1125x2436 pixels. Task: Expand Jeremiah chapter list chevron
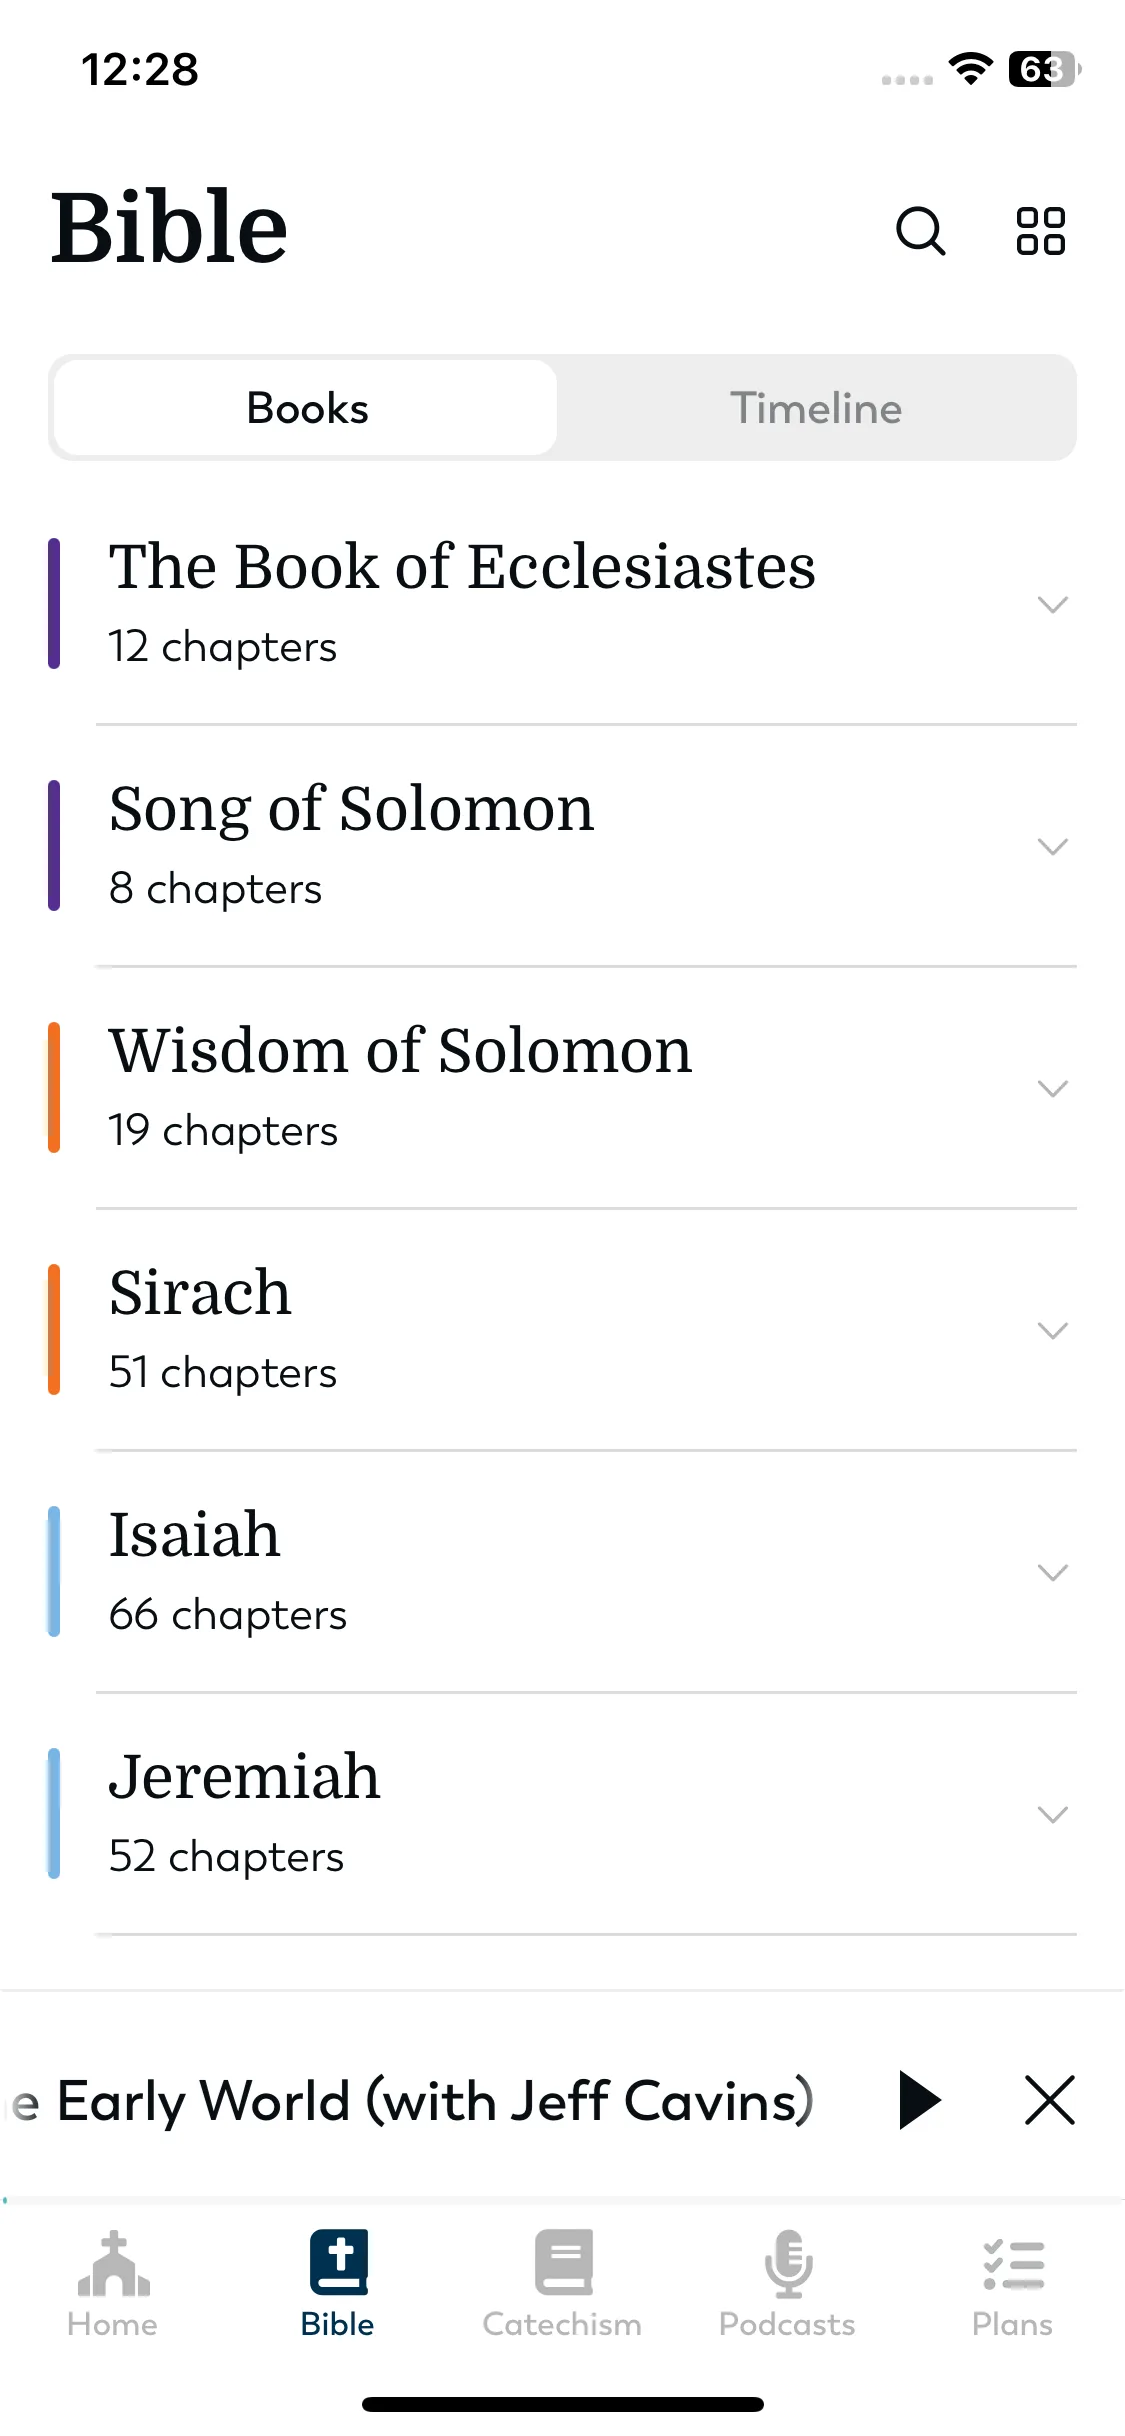1053,1814
